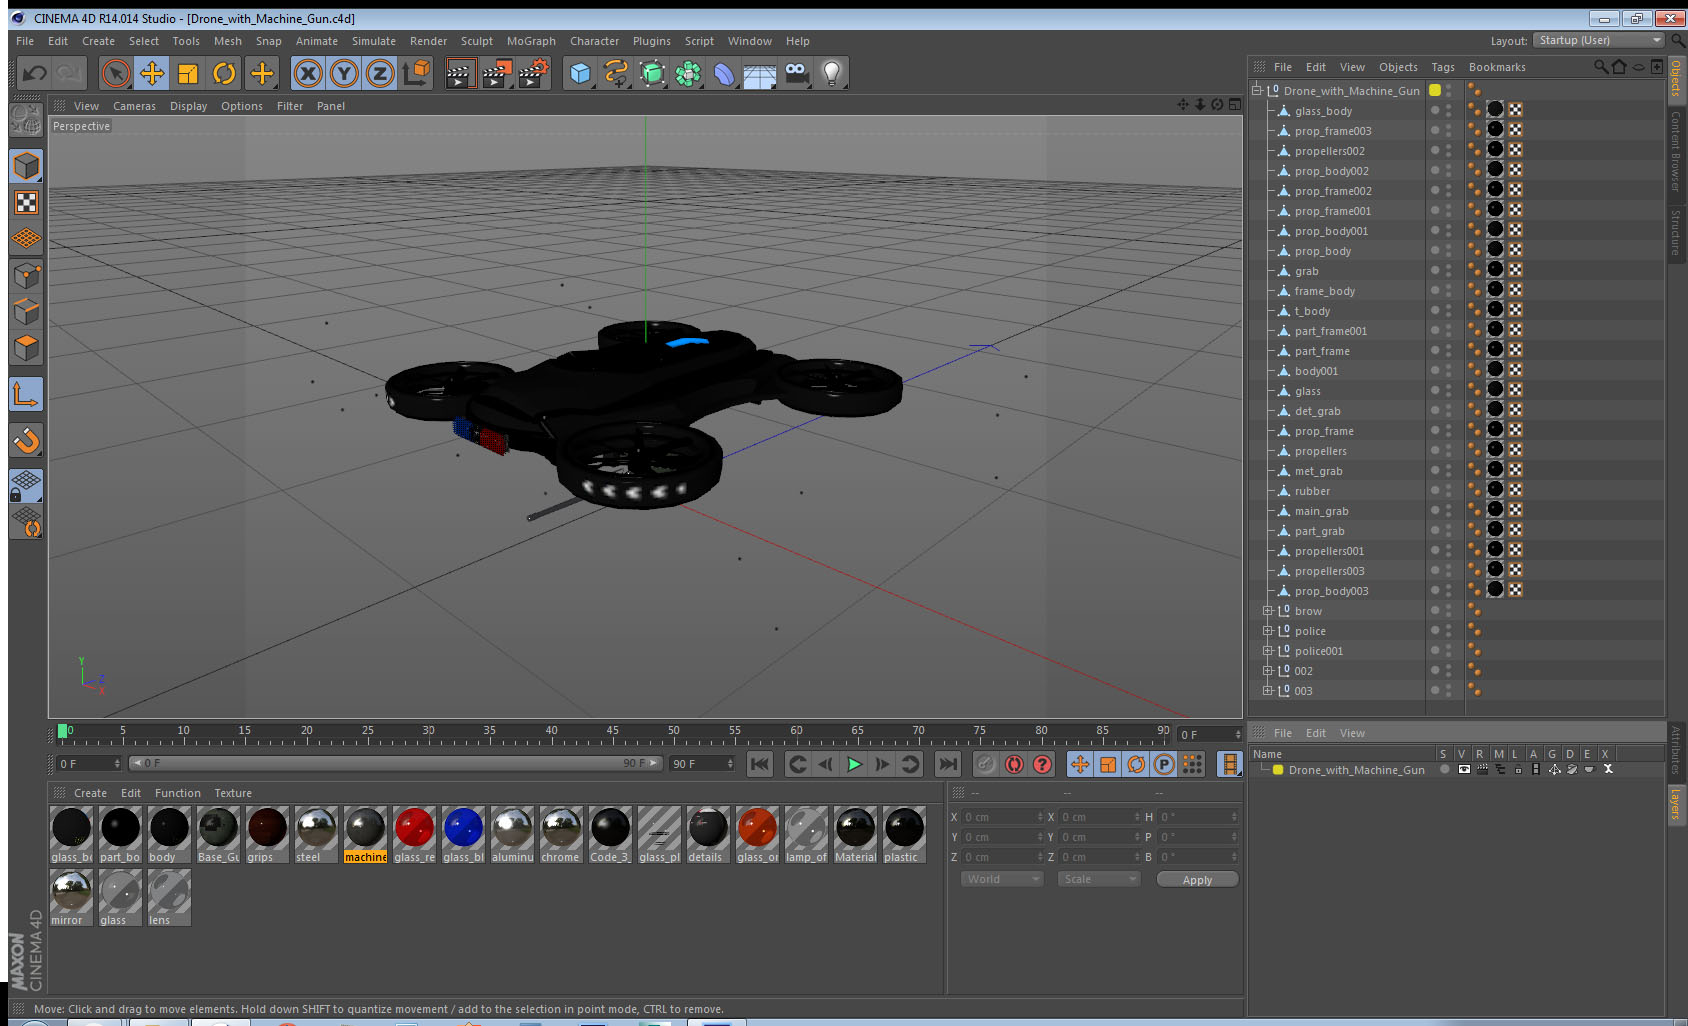Screen dimensions: 1688x1026
Task: Toggle visibility dots for glass_body
Action: click(x=1448, y=111)
